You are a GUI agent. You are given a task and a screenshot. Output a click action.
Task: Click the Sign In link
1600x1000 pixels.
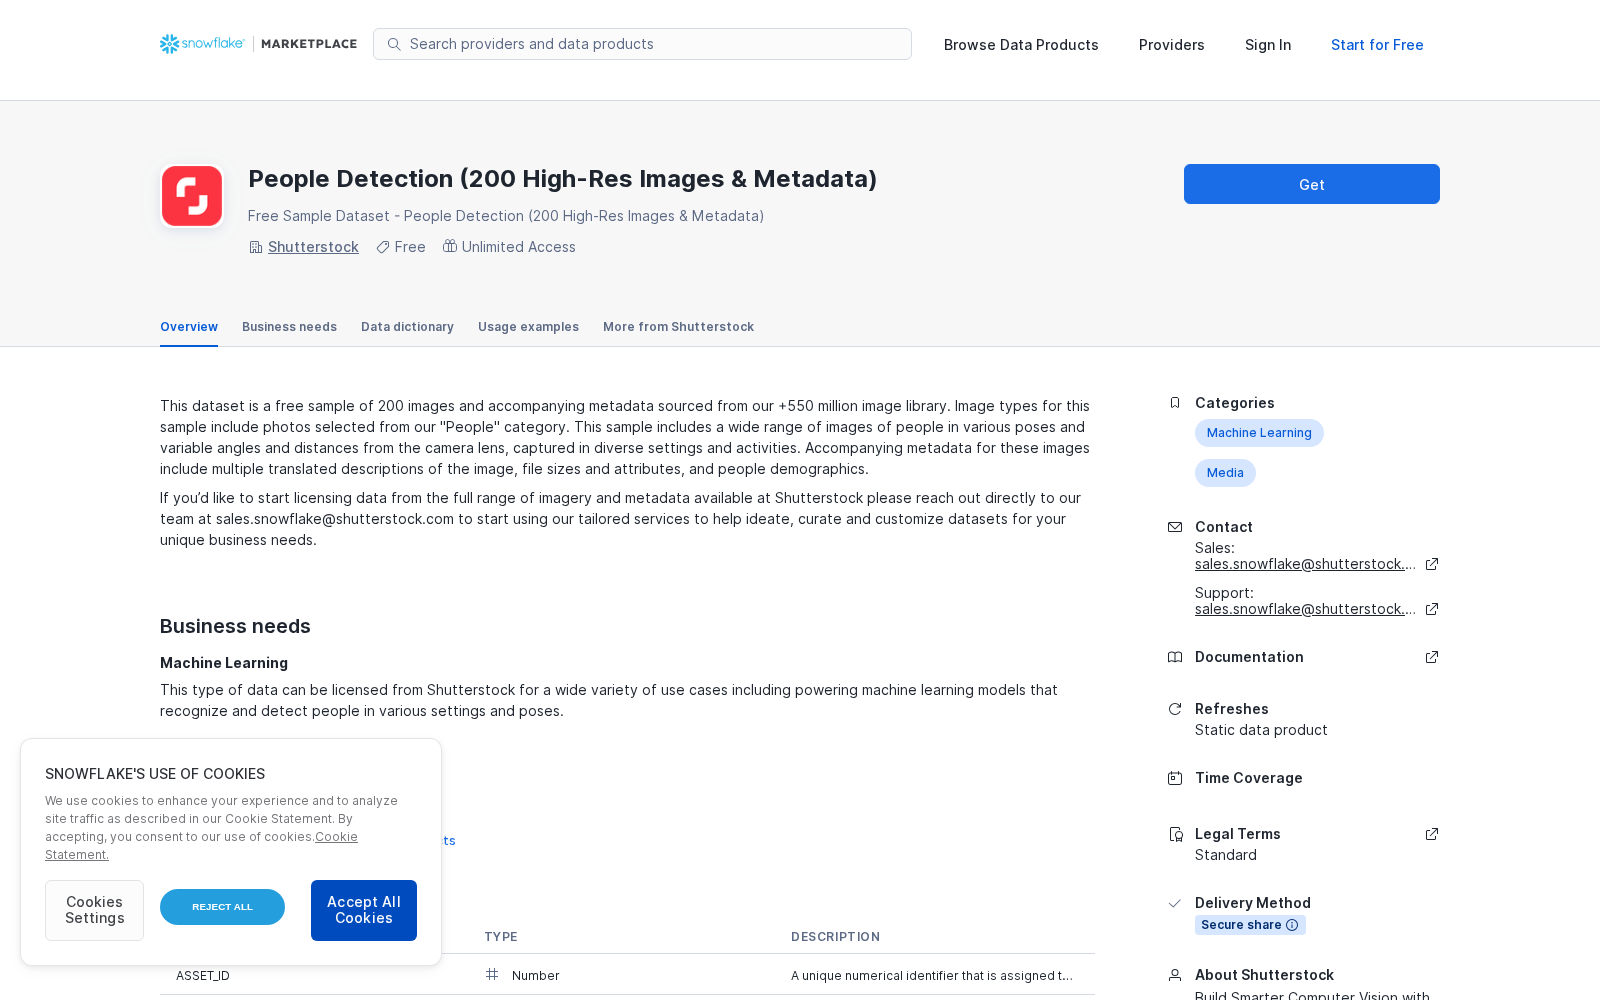1268,45
